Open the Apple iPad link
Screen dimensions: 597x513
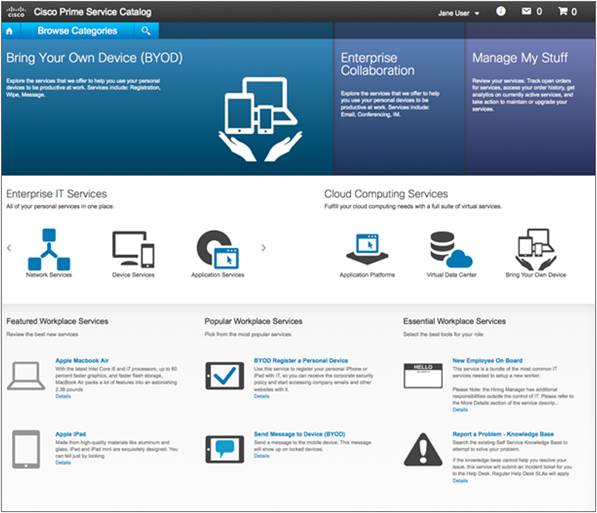[x=70, y=434]
